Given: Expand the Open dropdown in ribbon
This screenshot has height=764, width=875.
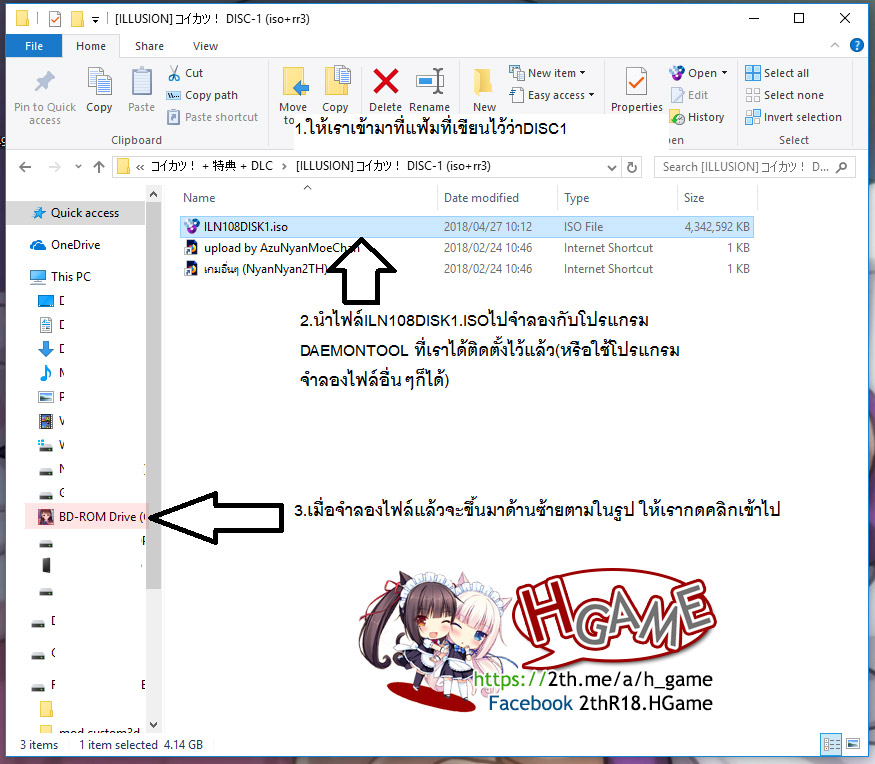Looking at the screenshot, I should pyautogui.click(x=699, y=73).
